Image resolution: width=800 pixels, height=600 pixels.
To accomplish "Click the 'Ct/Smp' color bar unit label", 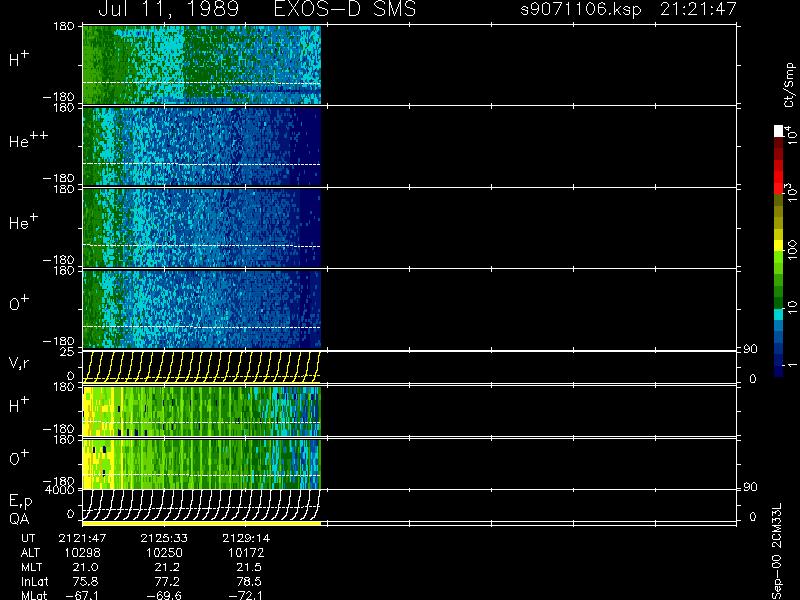I will tap(789, 85).
